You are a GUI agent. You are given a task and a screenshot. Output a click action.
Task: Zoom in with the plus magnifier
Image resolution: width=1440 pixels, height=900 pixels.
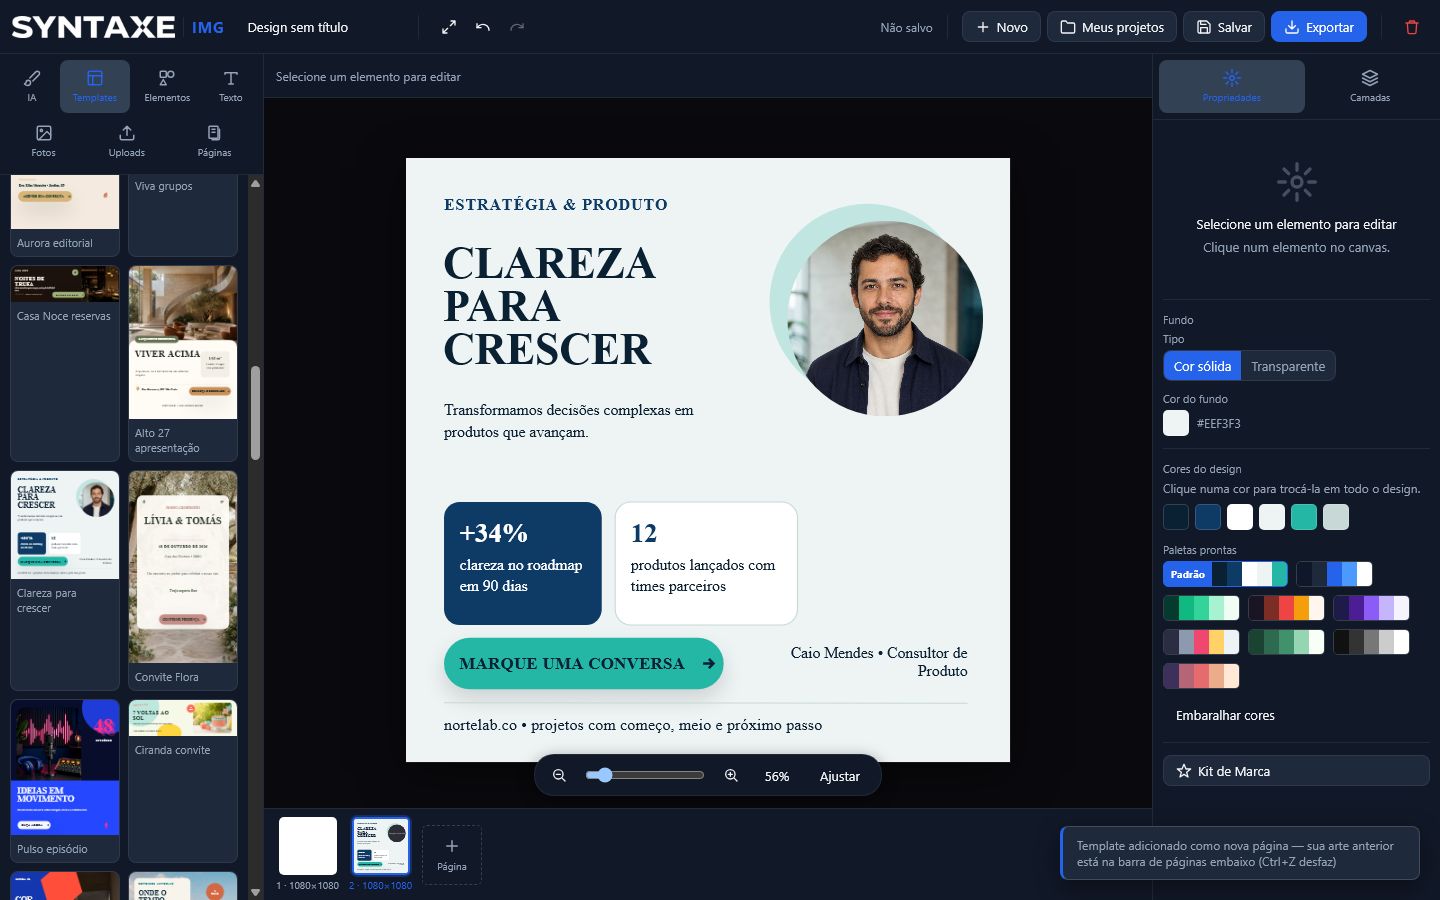[732, 776]
